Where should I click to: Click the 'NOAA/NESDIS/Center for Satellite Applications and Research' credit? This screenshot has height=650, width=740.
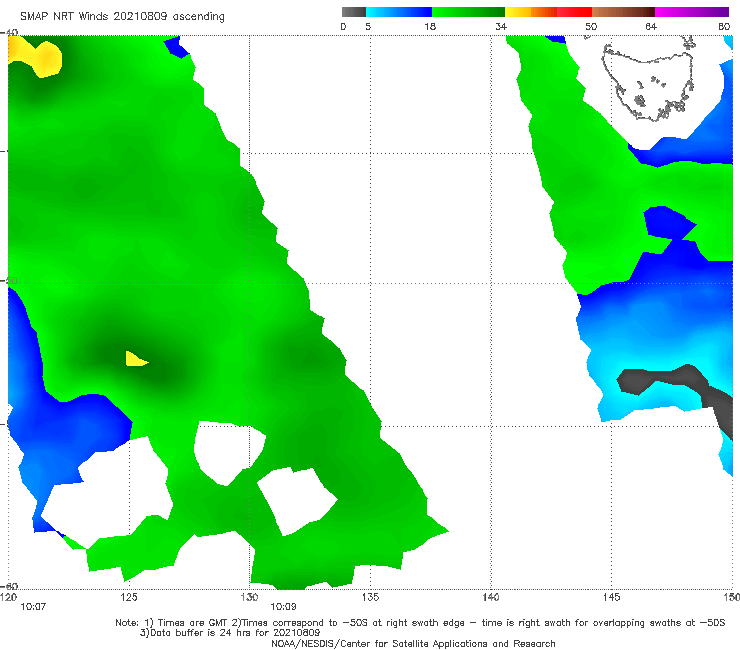[413, 643]
